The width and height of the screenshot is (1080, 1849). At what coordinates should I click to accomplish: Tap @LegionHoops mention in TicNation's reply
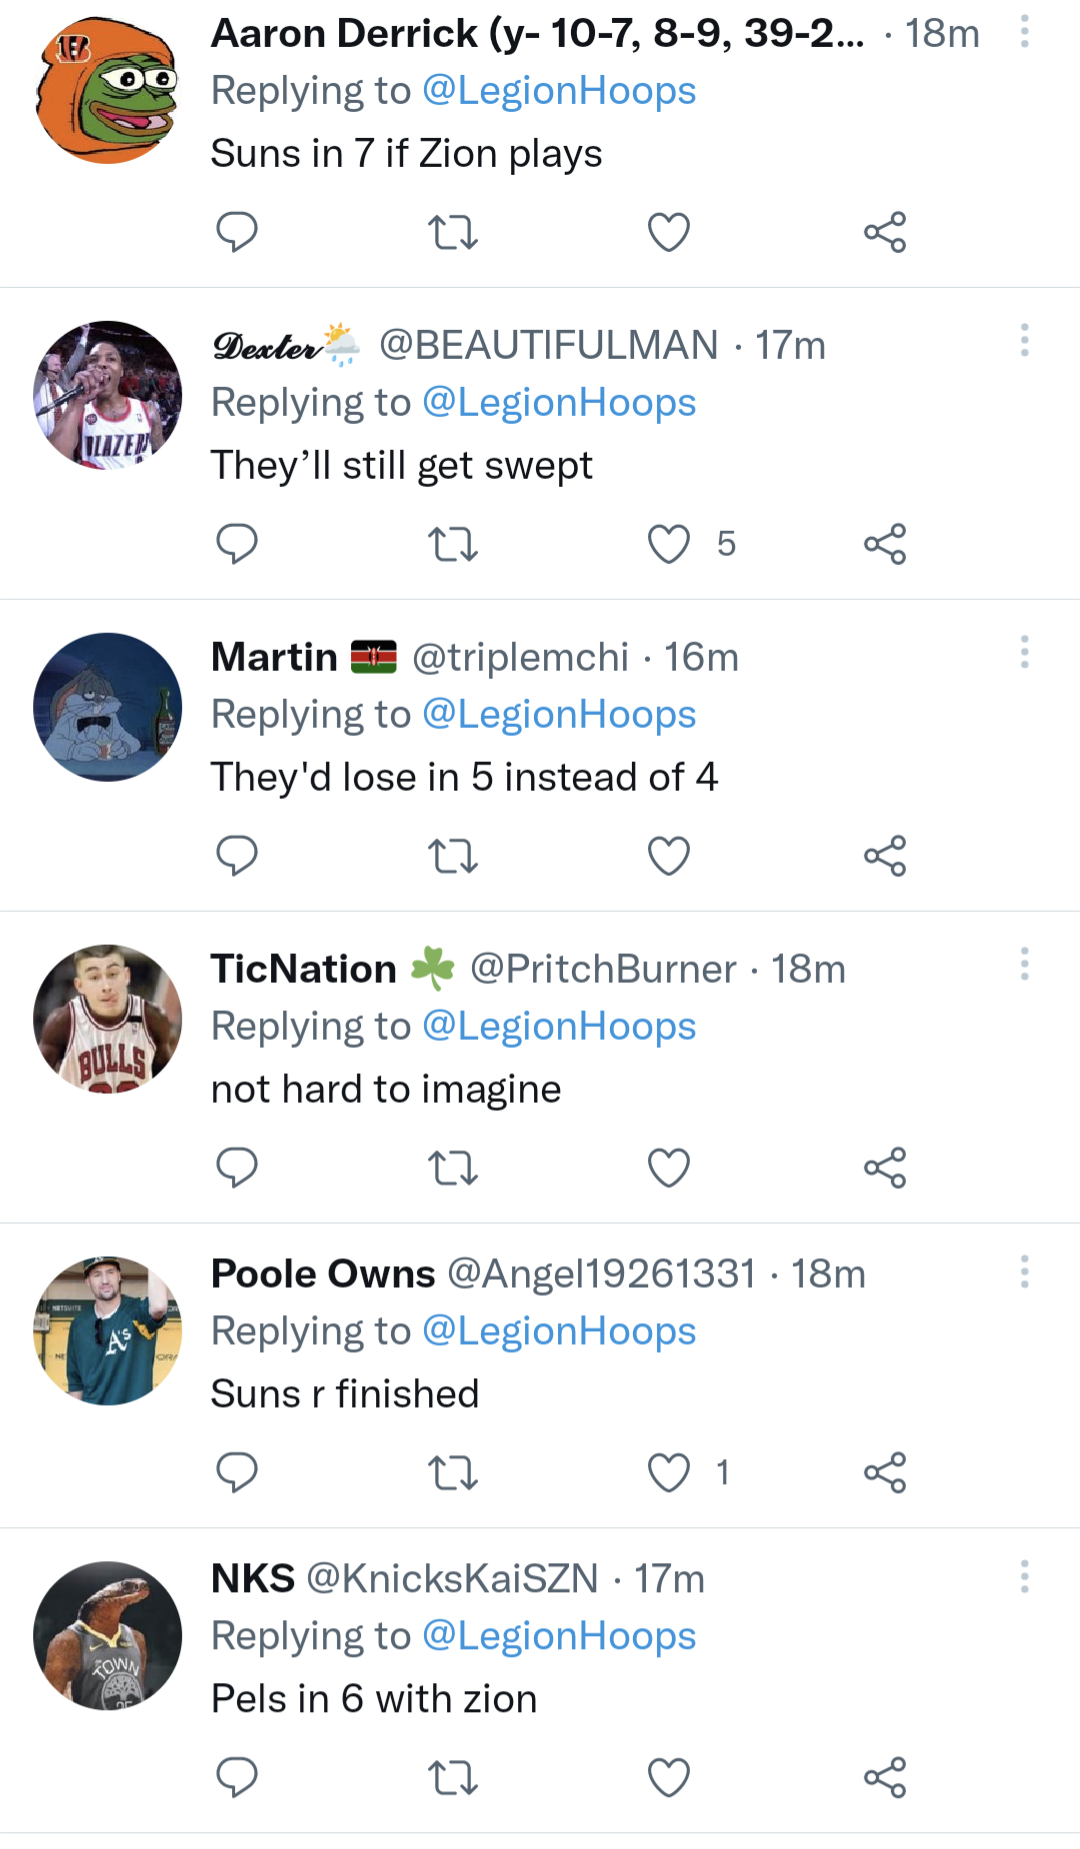[559, 1026]
